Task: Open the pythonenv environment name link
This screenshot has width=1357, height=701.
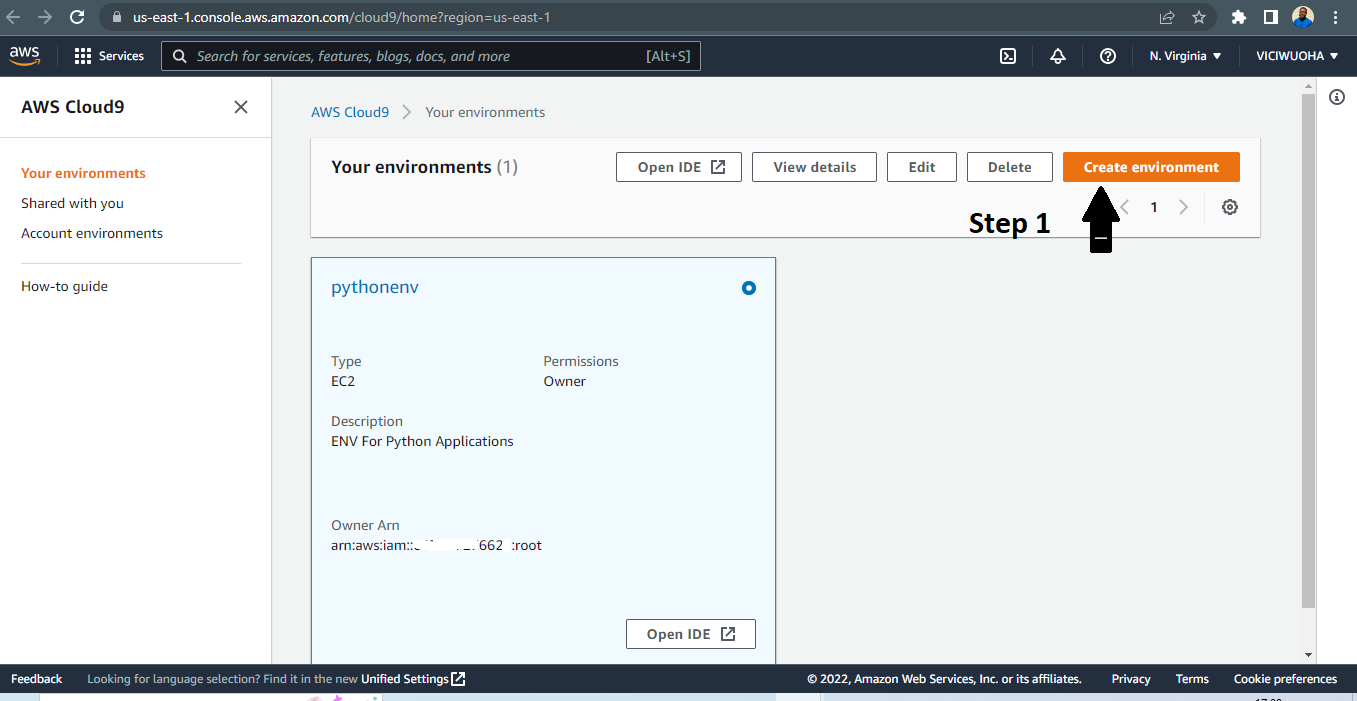Action: [375, 287]
